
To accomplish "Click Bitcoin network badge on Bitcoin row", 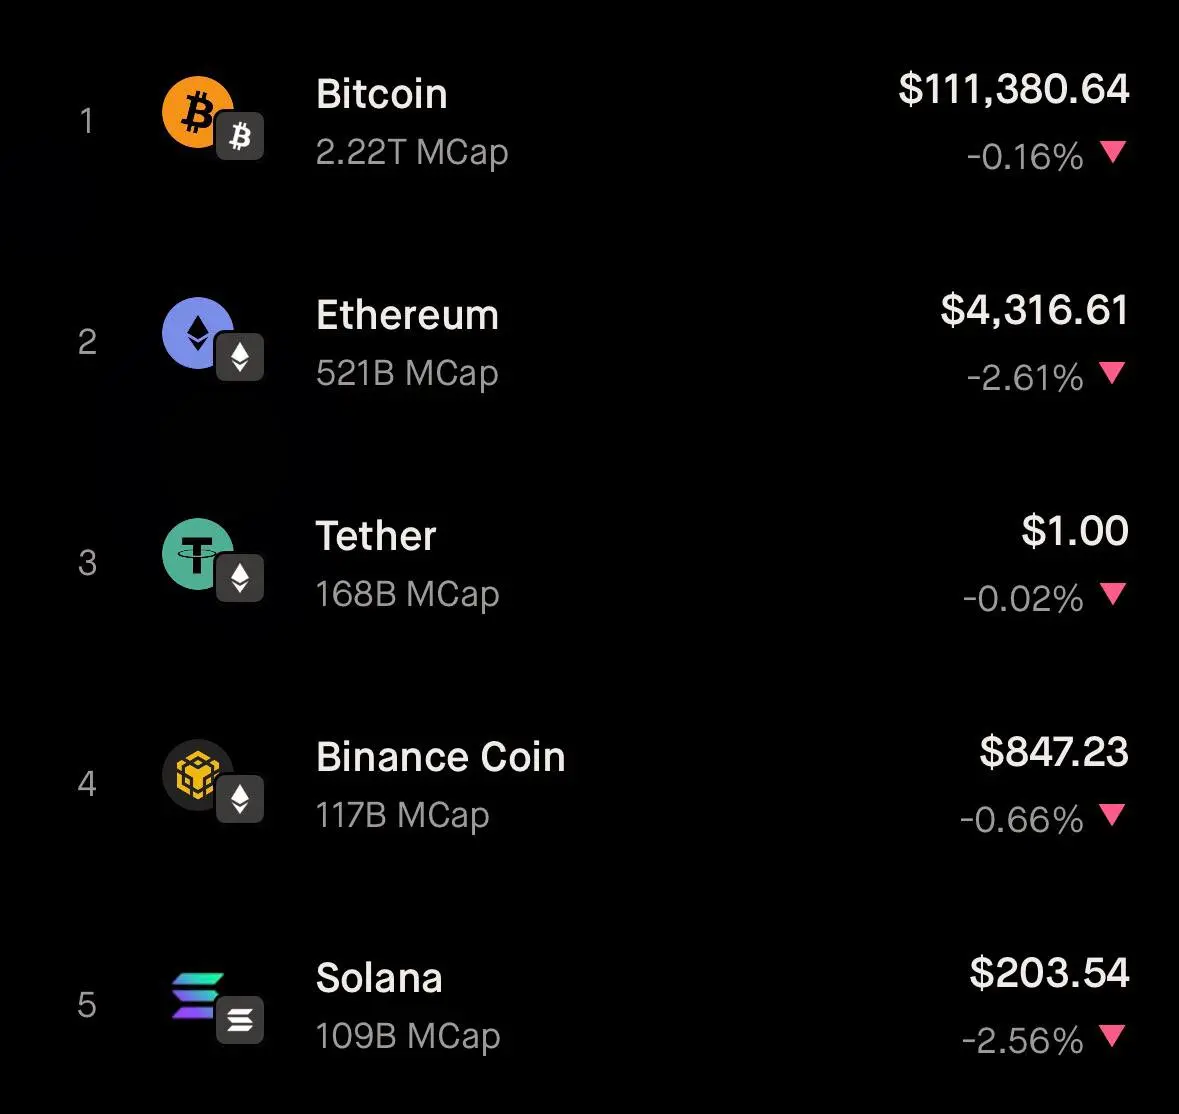I will 240,136.
